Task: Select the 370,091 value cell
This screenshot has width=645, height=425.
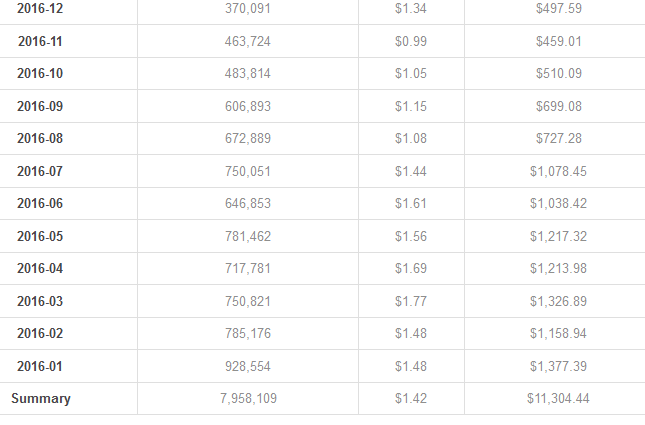Action: [248, 9]
